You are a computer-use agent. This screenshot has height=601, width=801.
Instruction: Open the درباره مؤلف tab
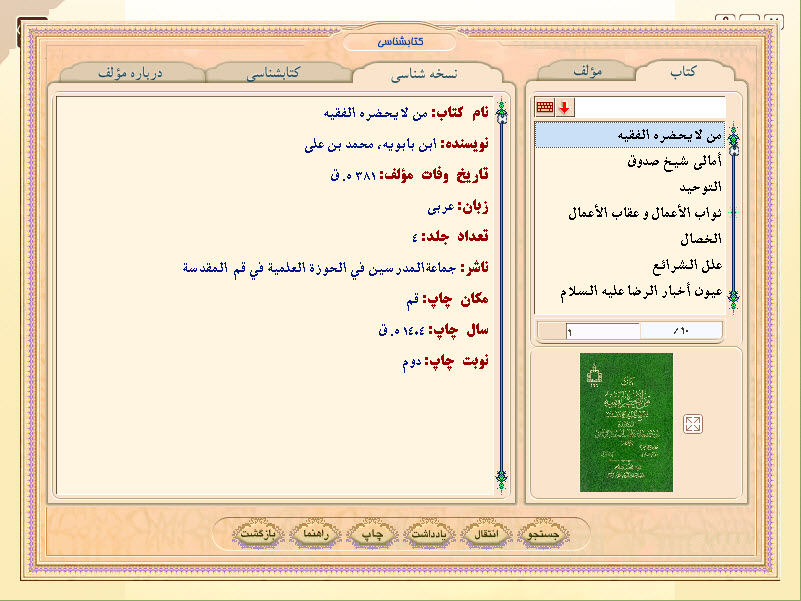click(130, 74)
